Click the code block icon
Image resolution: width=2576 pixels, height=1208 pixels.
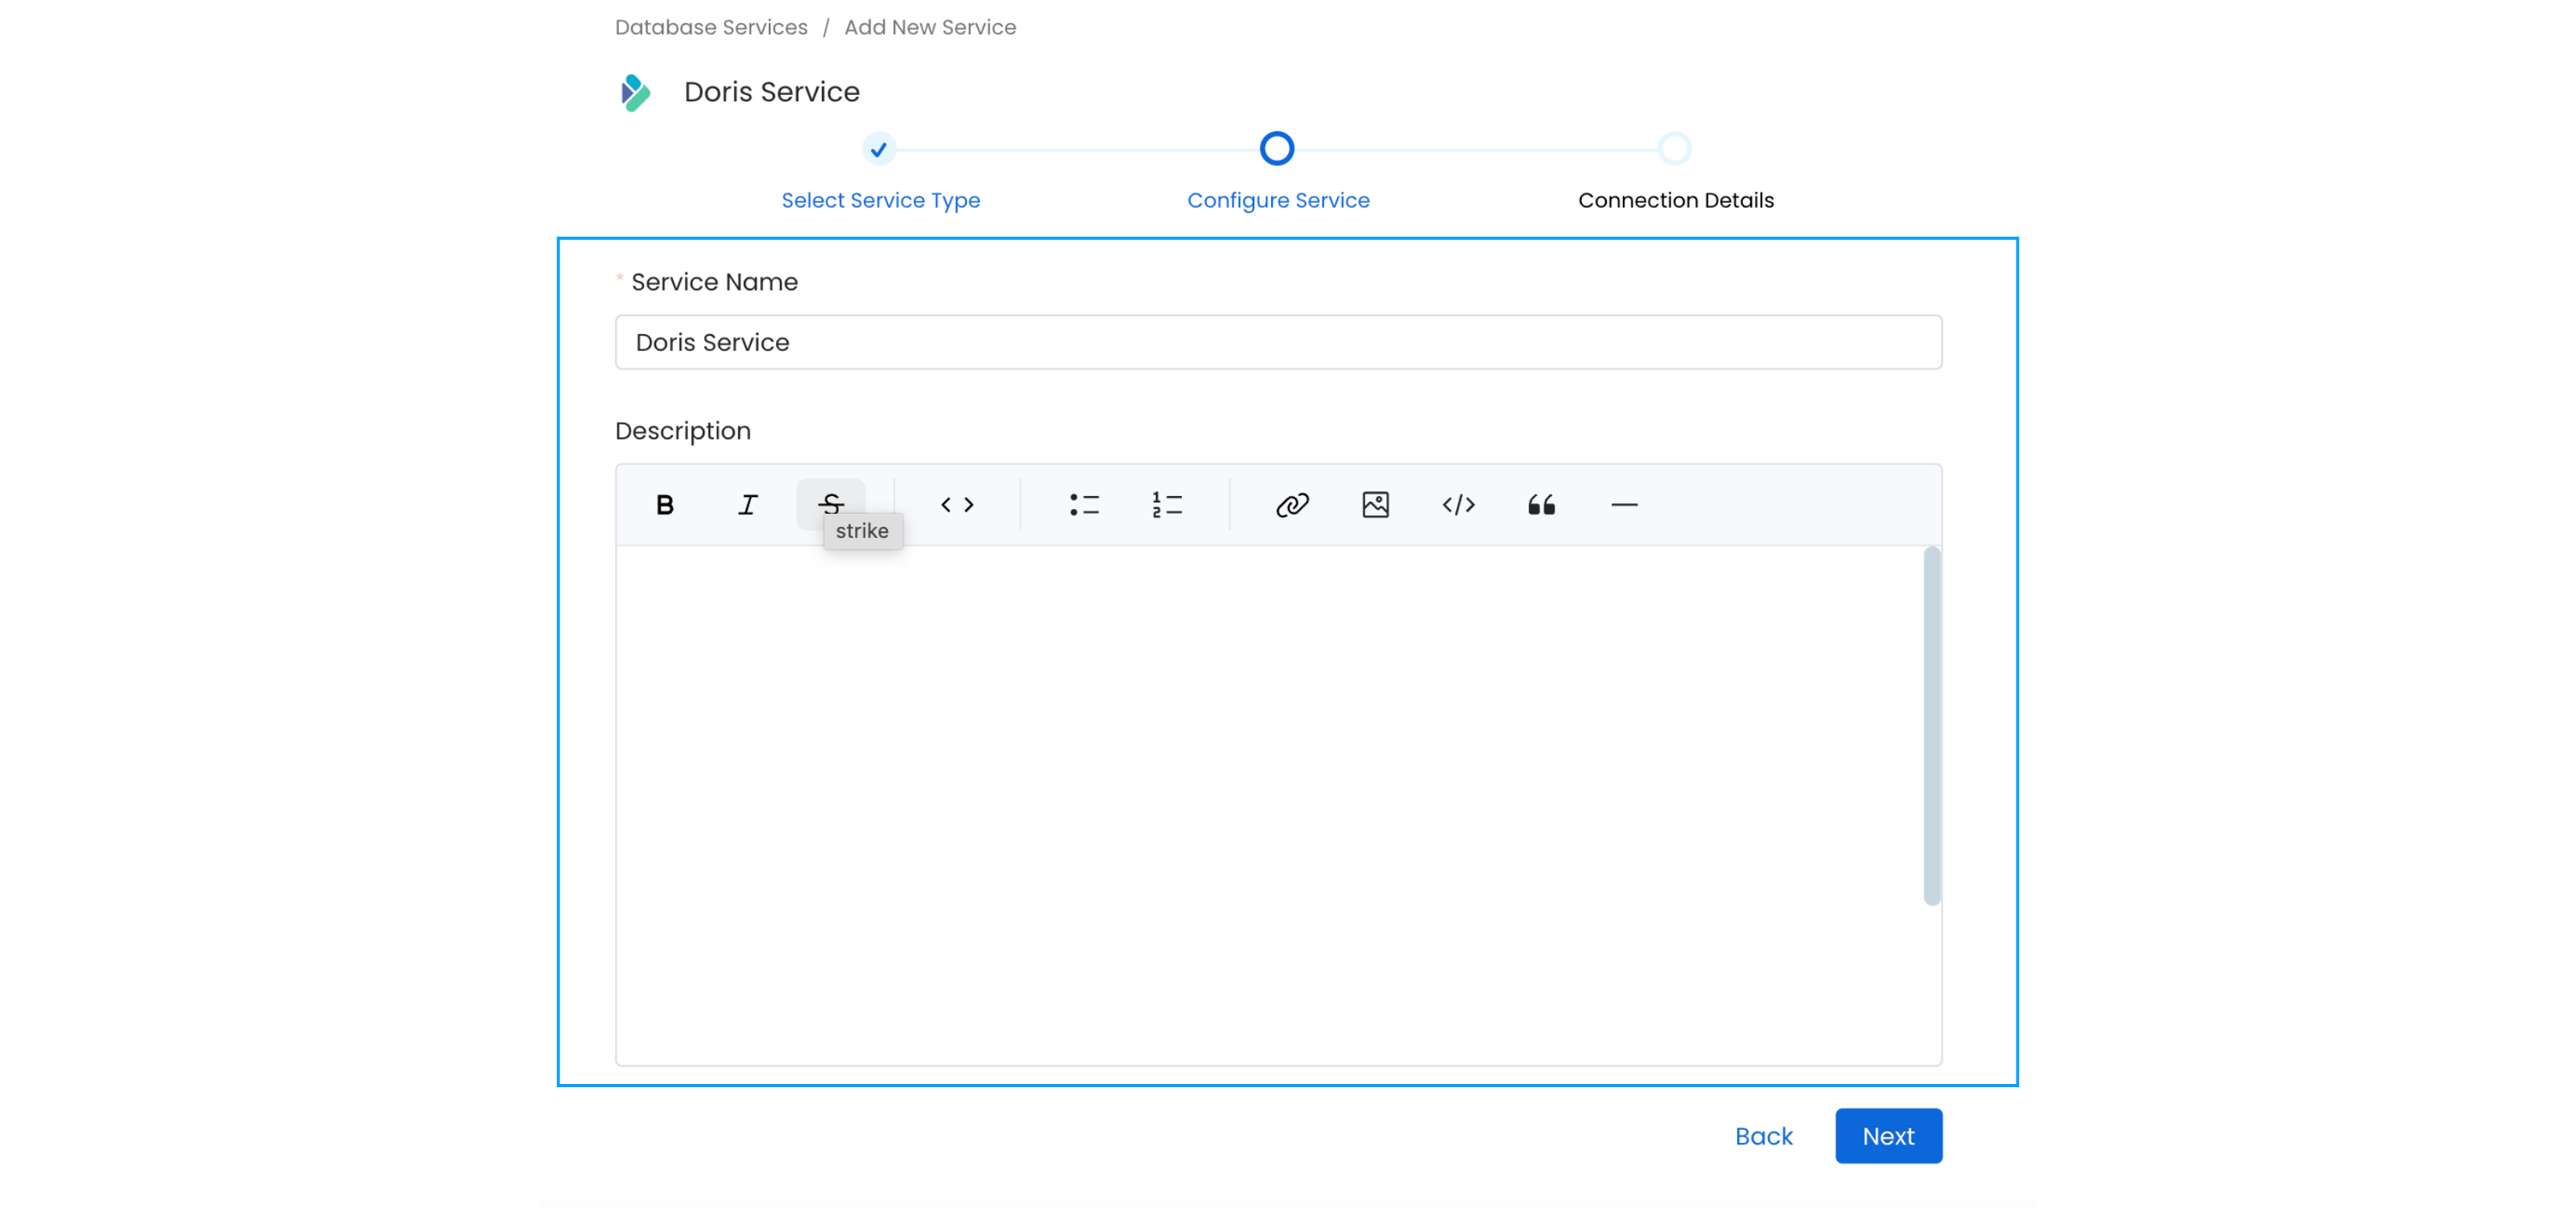1457,505
